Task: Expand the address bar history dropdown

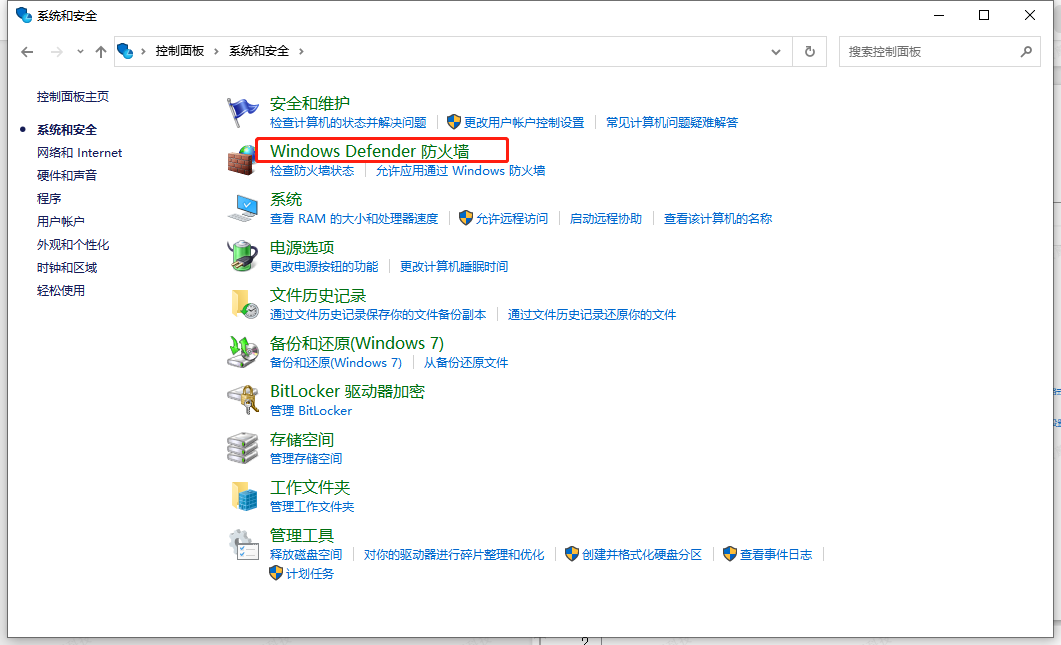Action: (x=775, y=52)
